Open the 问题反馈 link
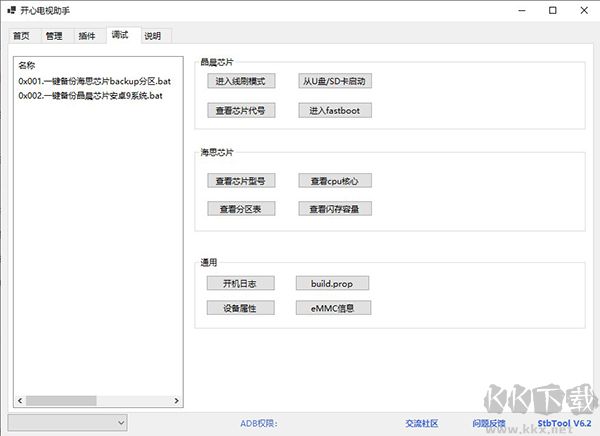The image size is (600, 436). pyautogui.click(x=489, y=423)
